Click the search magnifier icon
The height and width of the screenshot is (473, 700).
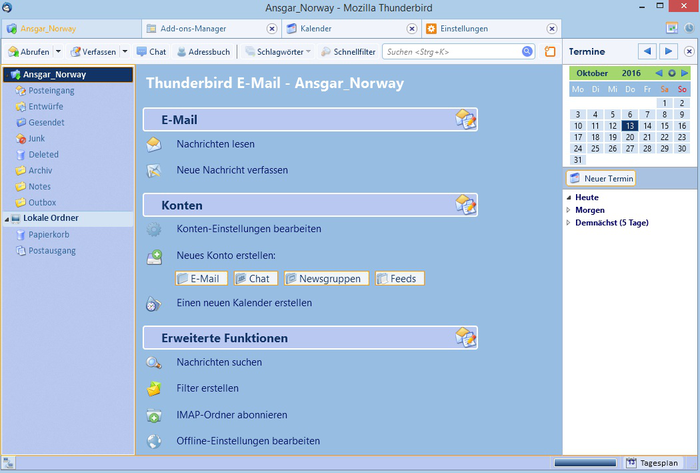tap(527, 52)
